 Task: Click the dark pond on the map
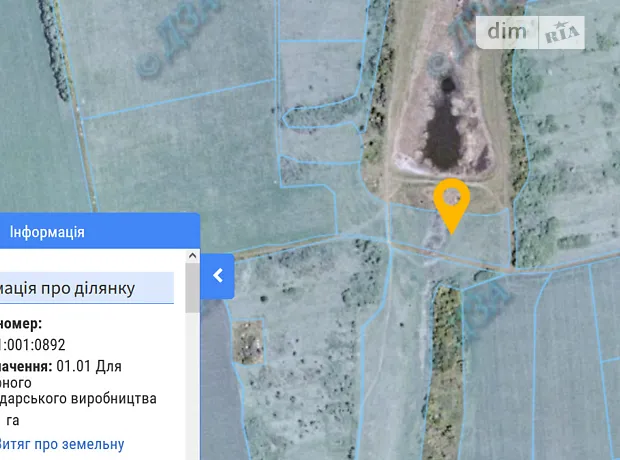click(x=444, y=129)
